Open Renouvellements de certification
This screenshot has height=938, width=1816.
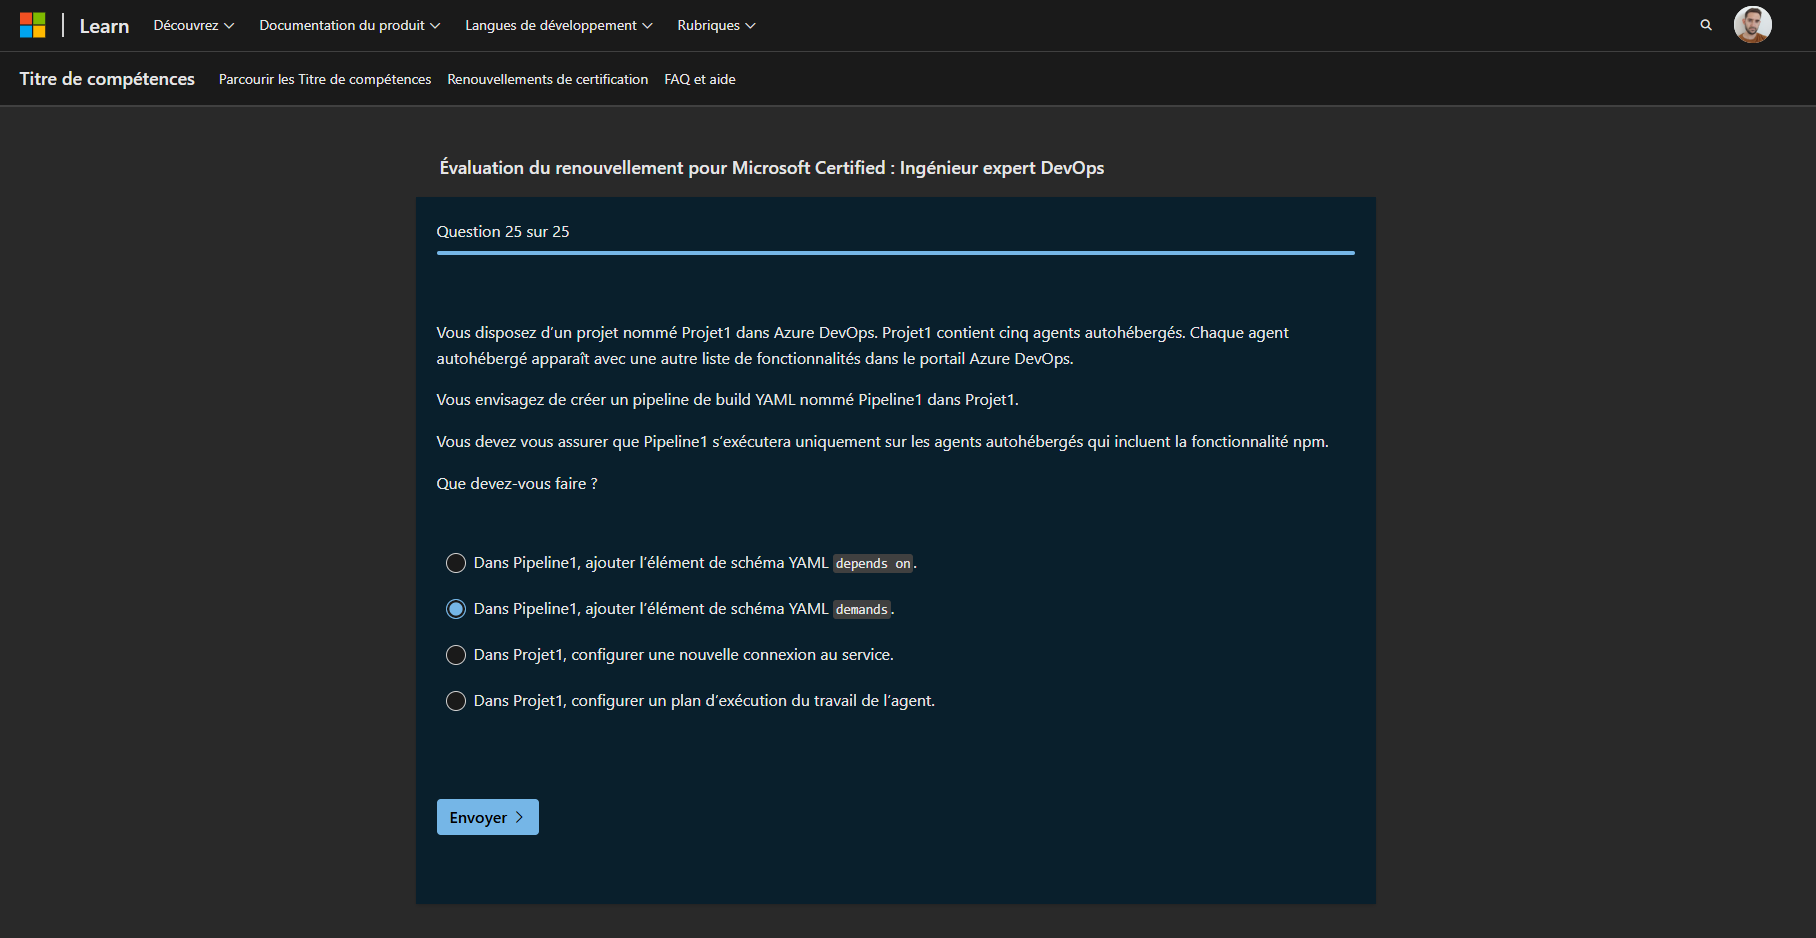(x=547, y=79)
